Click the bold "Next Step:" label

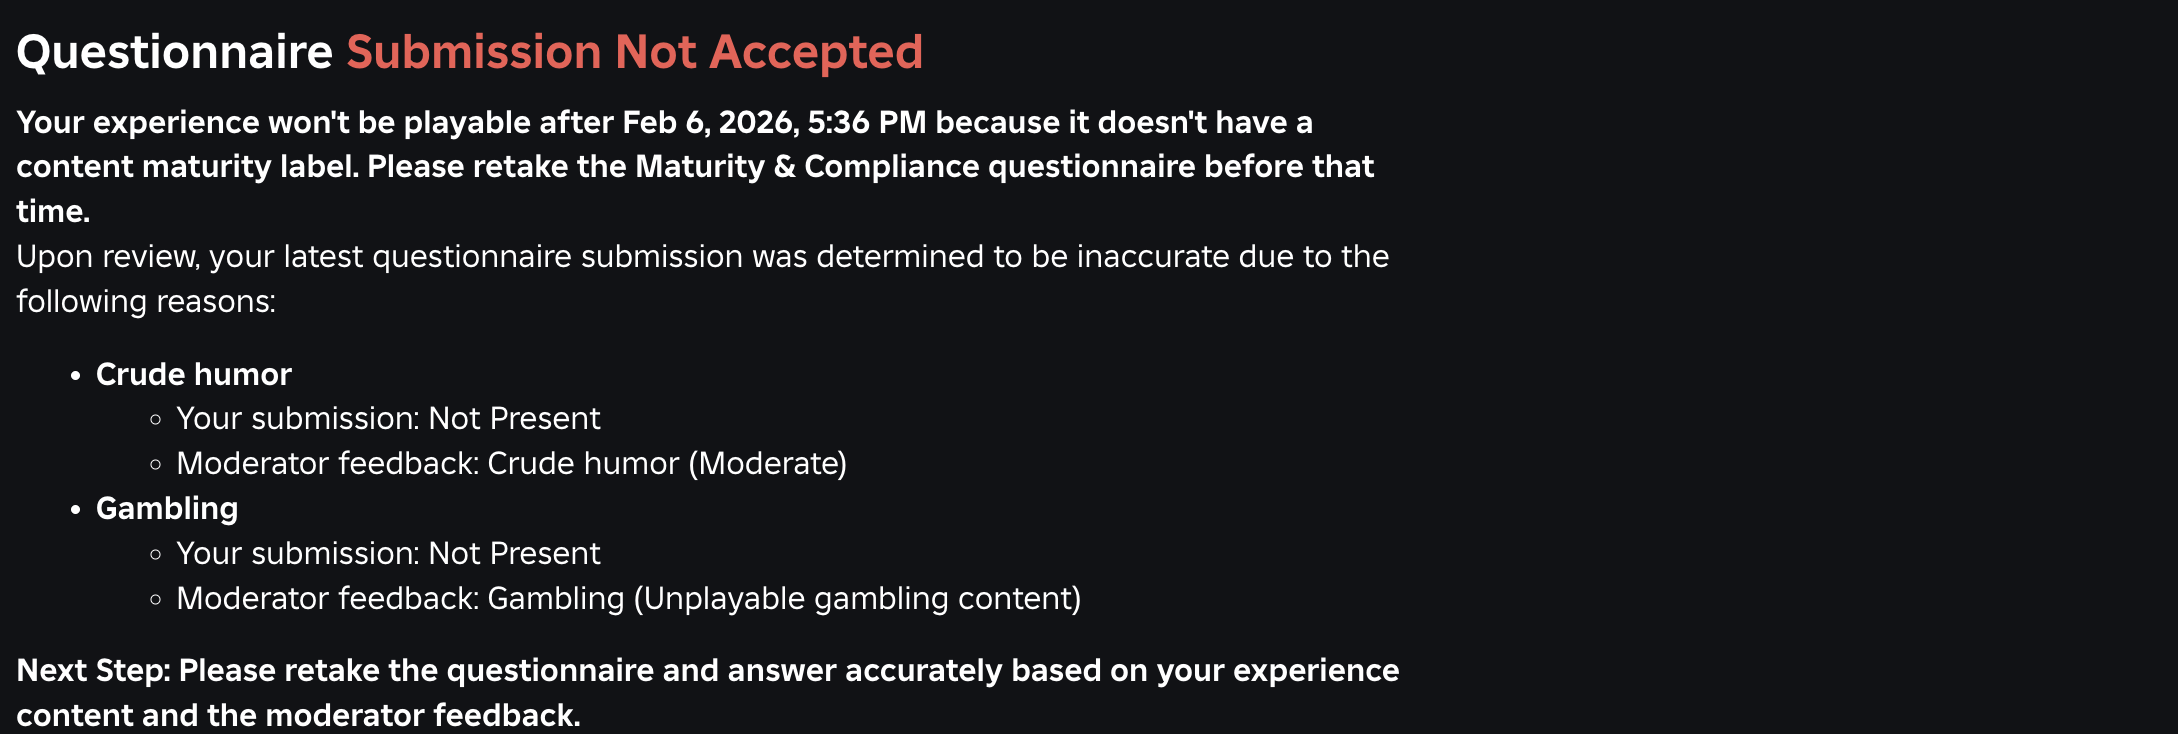93,670
